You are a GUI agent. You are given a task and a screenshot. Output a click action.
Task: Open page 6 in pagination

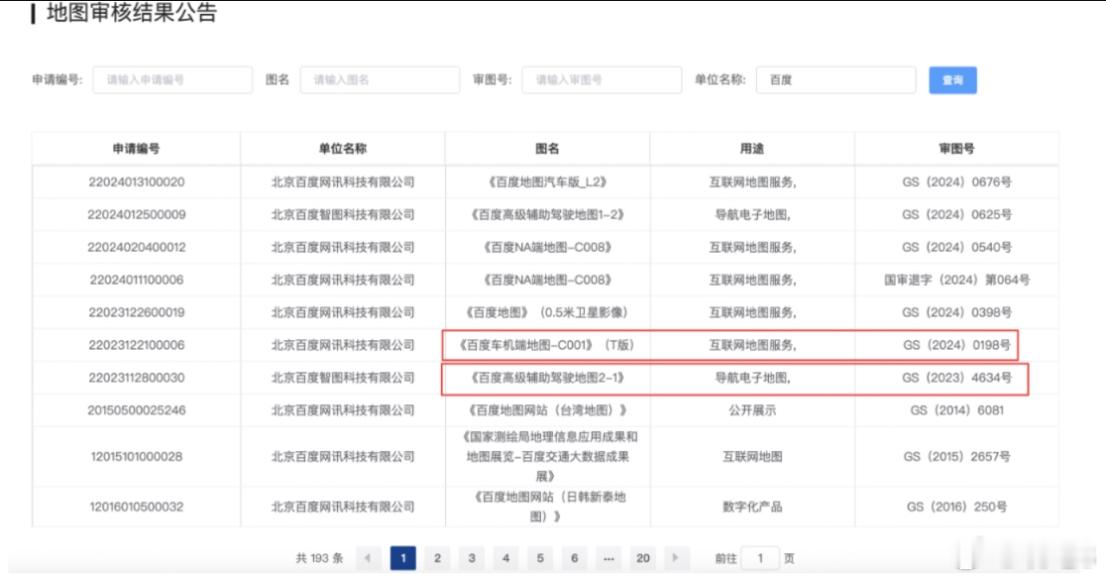coord(574,558)
